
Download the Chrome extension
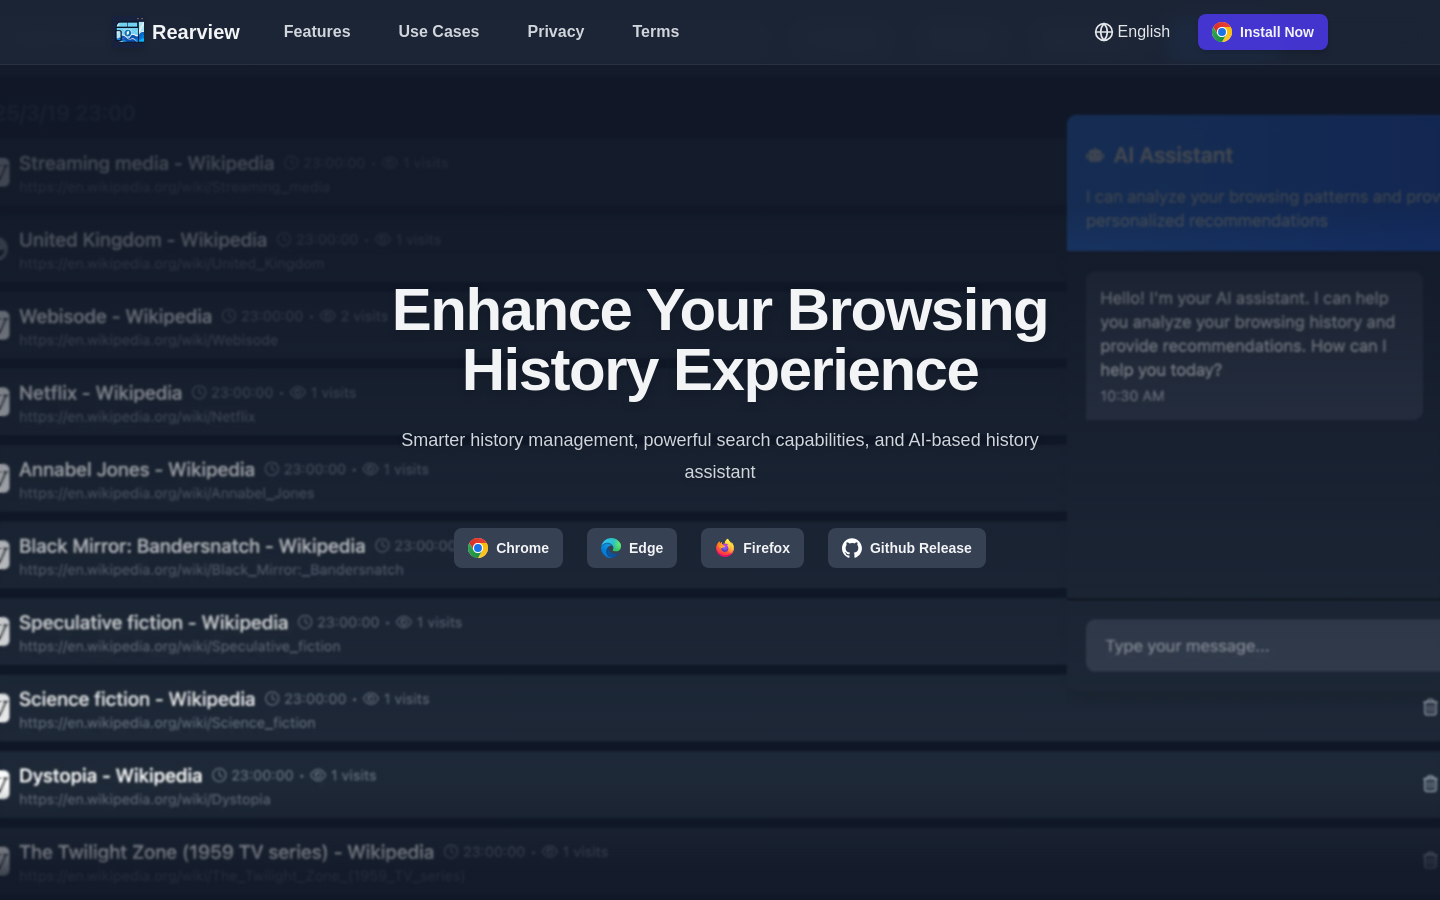508,548
